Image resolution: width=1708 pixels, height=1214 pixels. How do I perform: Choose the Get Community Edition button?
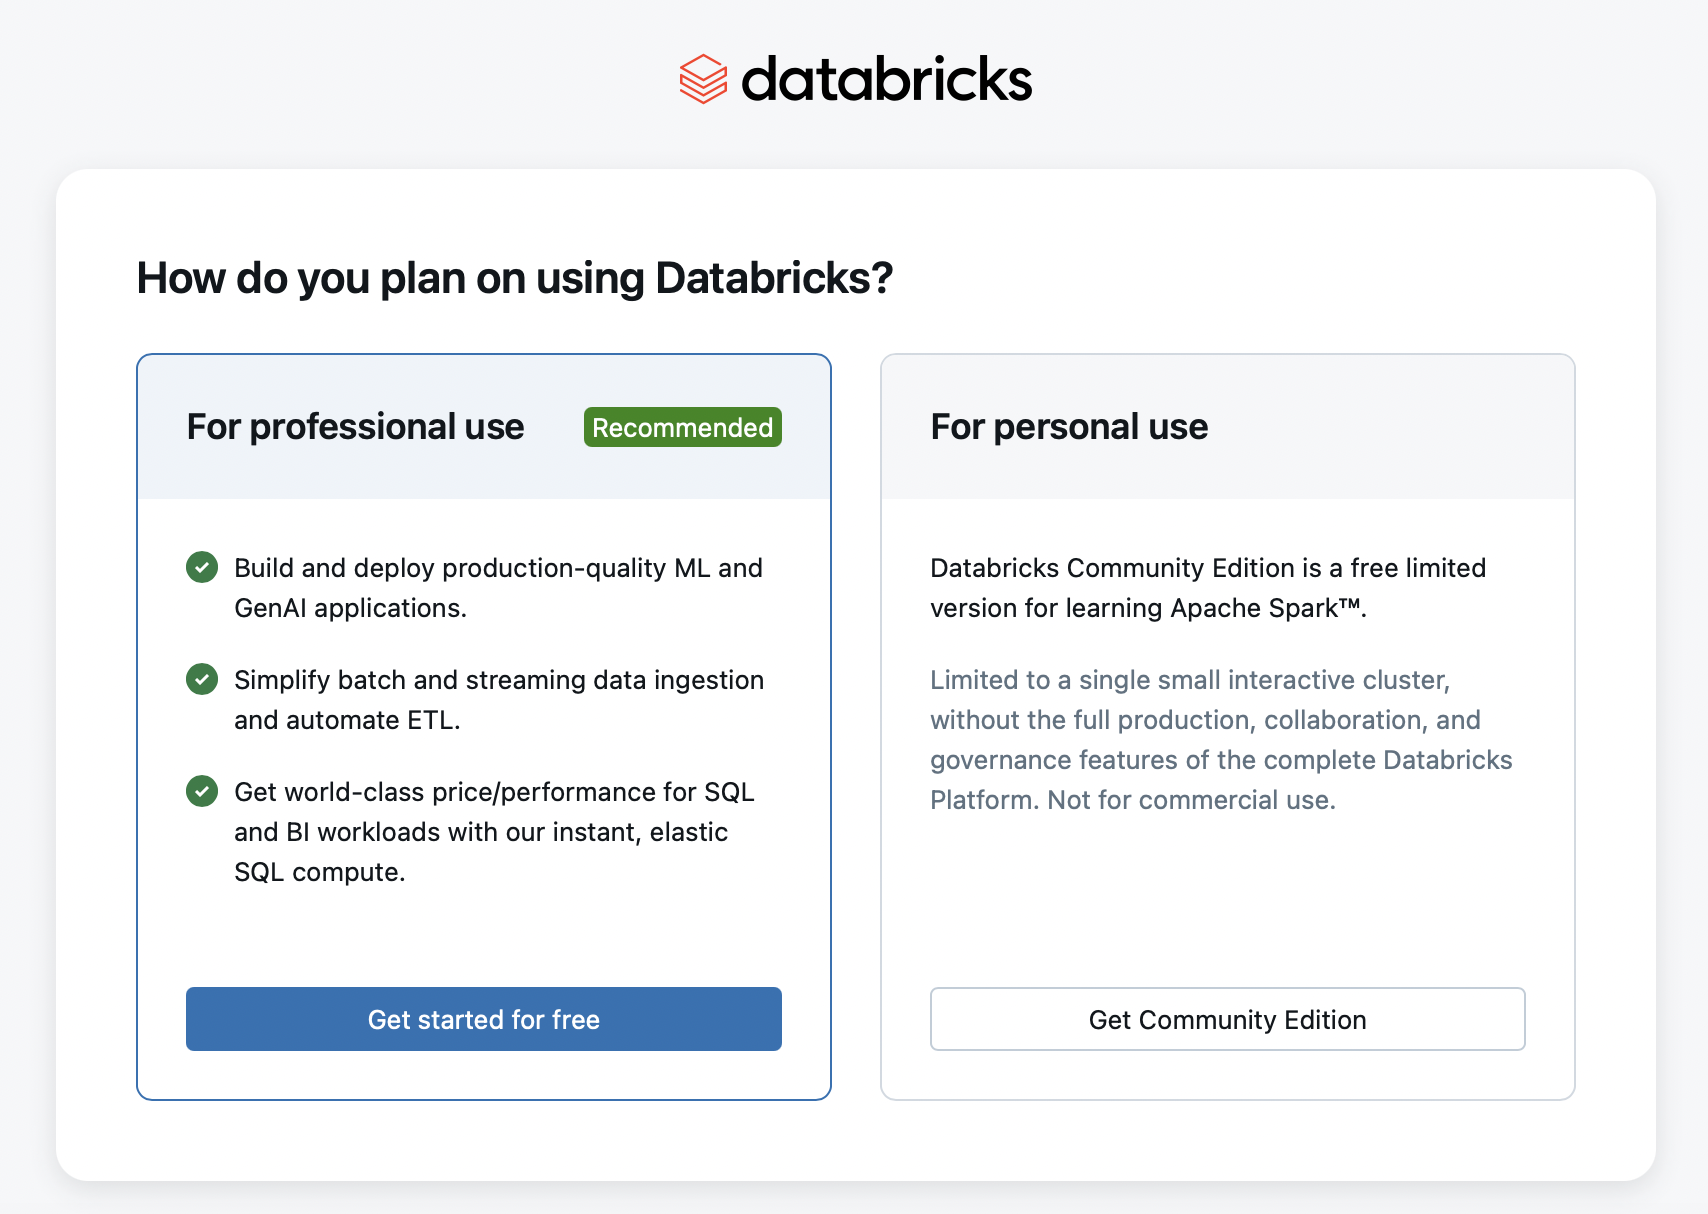coord(1227,1019)
